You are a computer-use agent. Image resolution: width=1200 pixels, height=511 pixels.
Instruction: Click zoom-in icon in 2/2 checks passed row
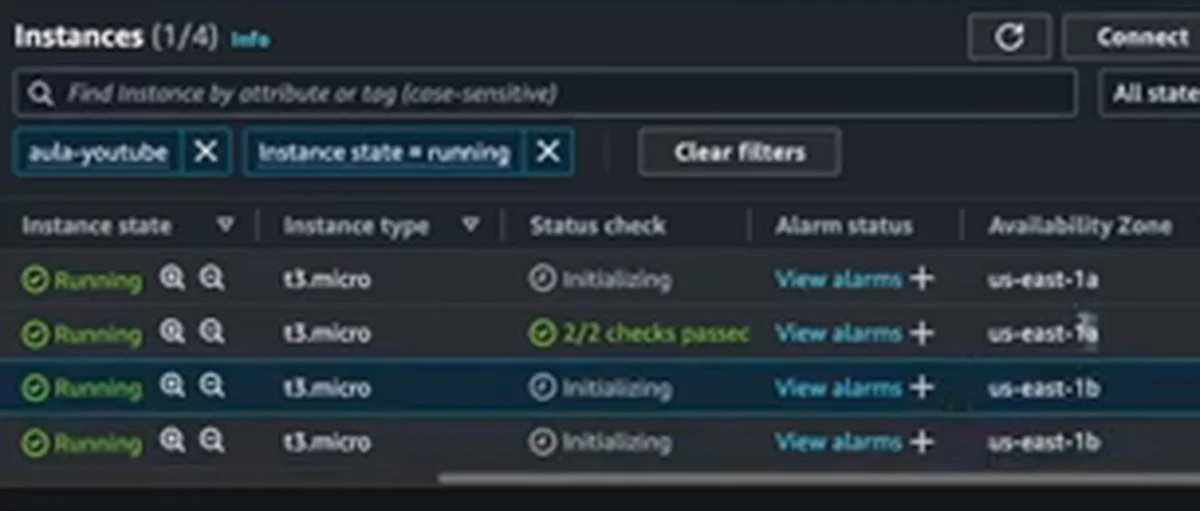(x=173, y=332)
